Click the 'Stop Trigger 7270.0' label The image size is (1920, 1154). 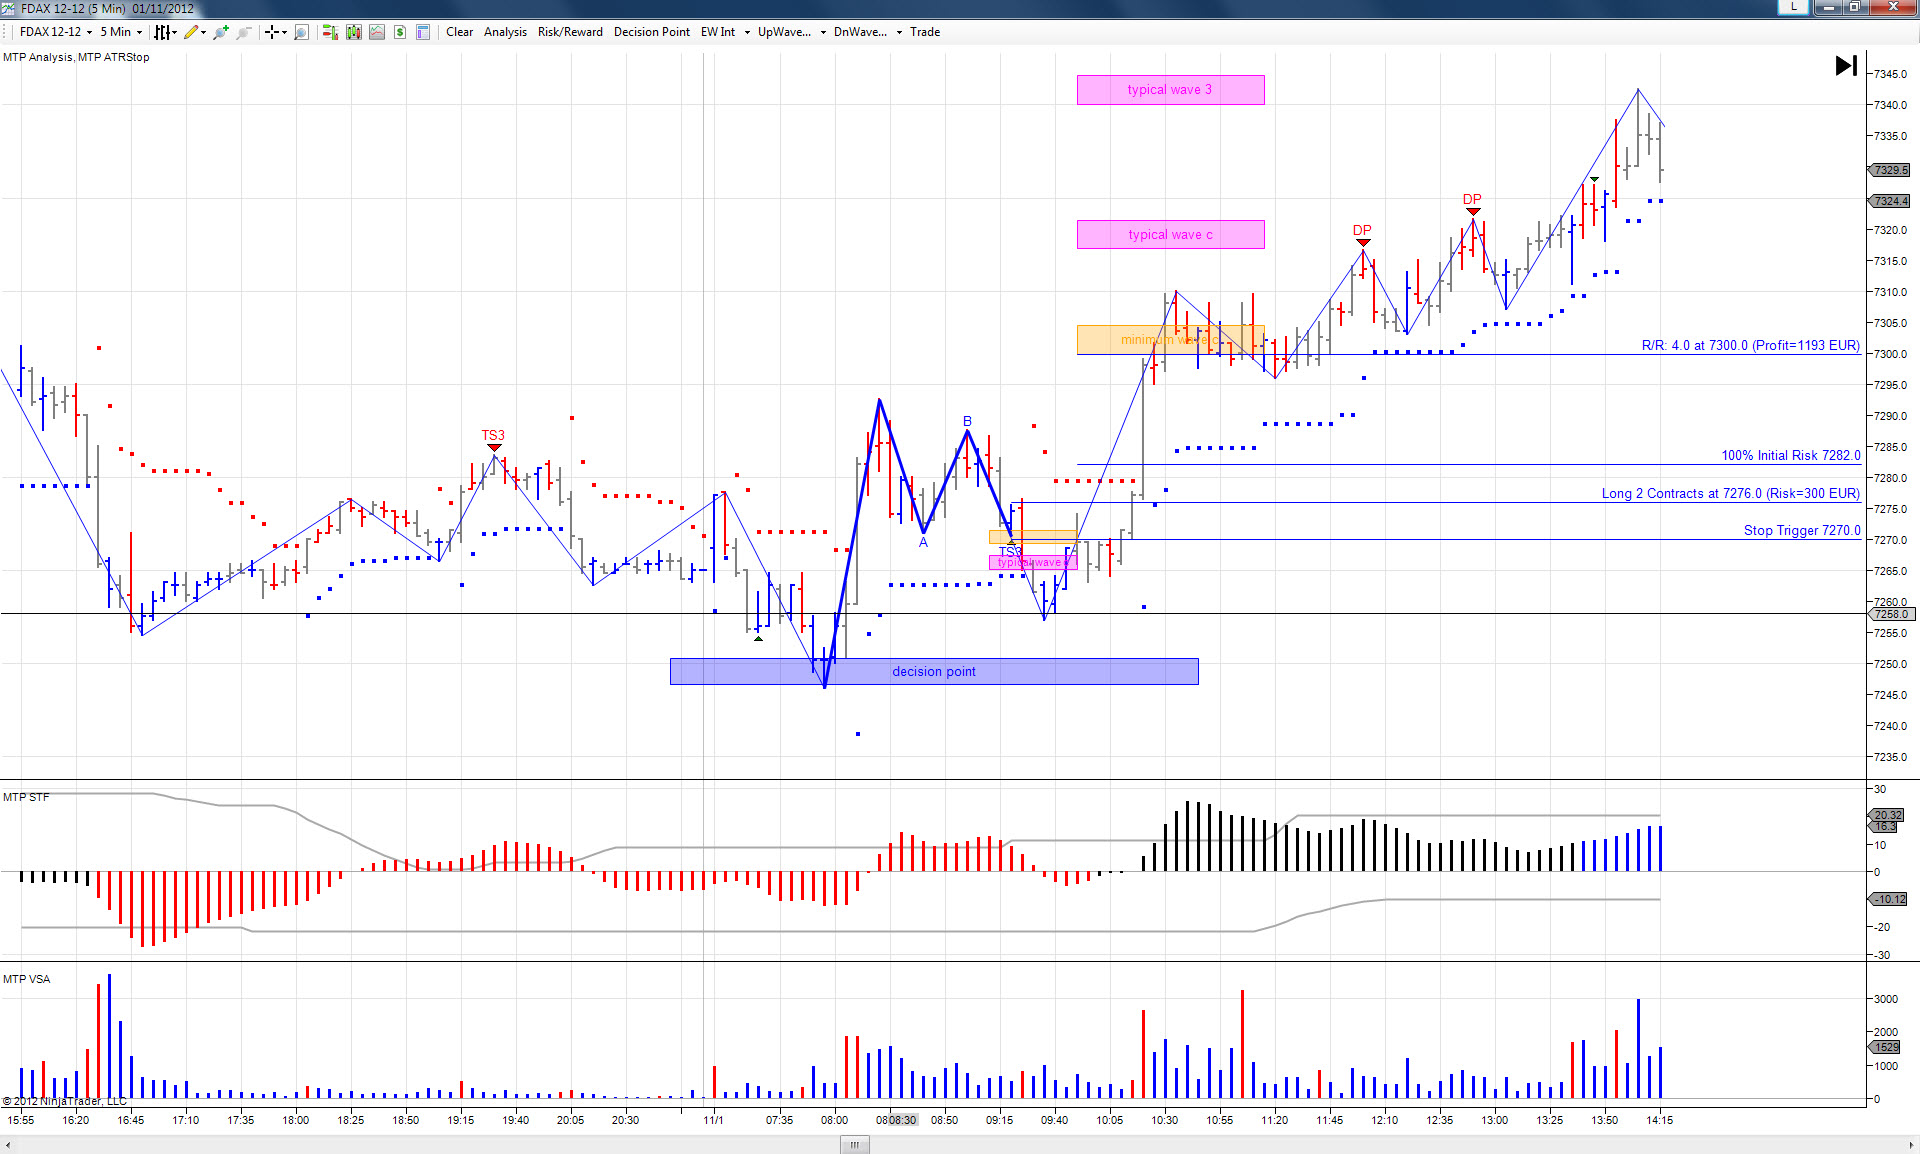point(1802,531)
